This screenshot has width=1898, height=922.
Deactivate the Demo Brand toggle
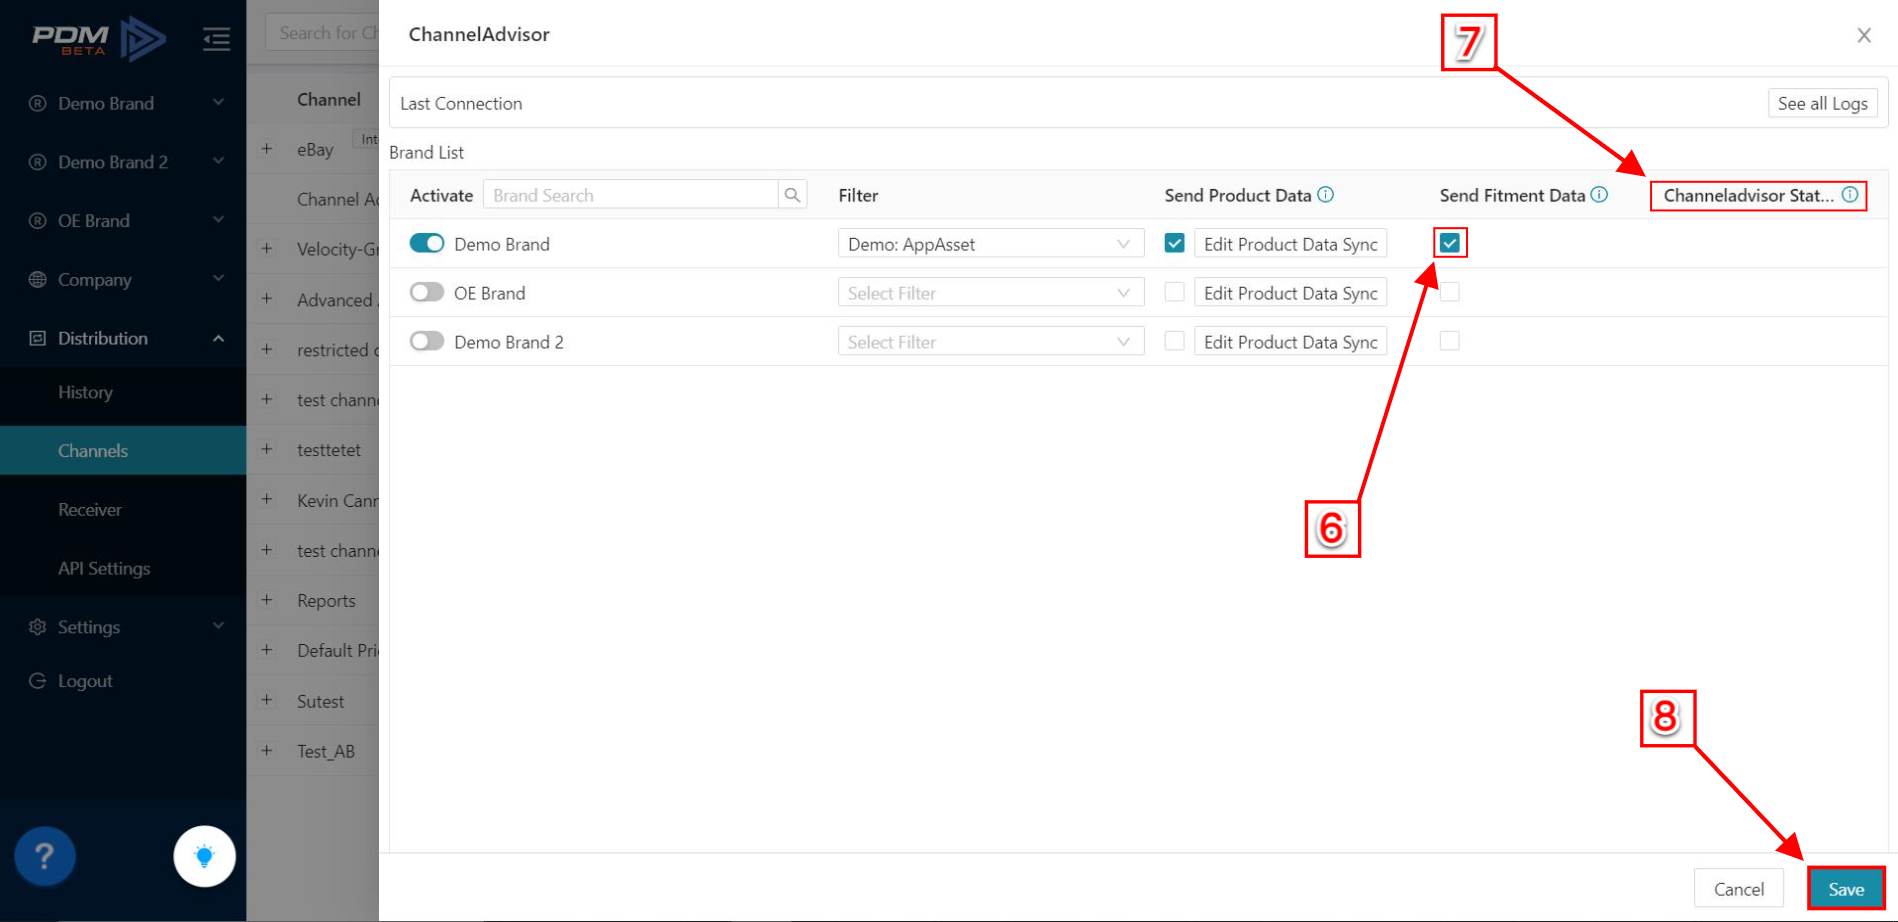click(427, 243)
